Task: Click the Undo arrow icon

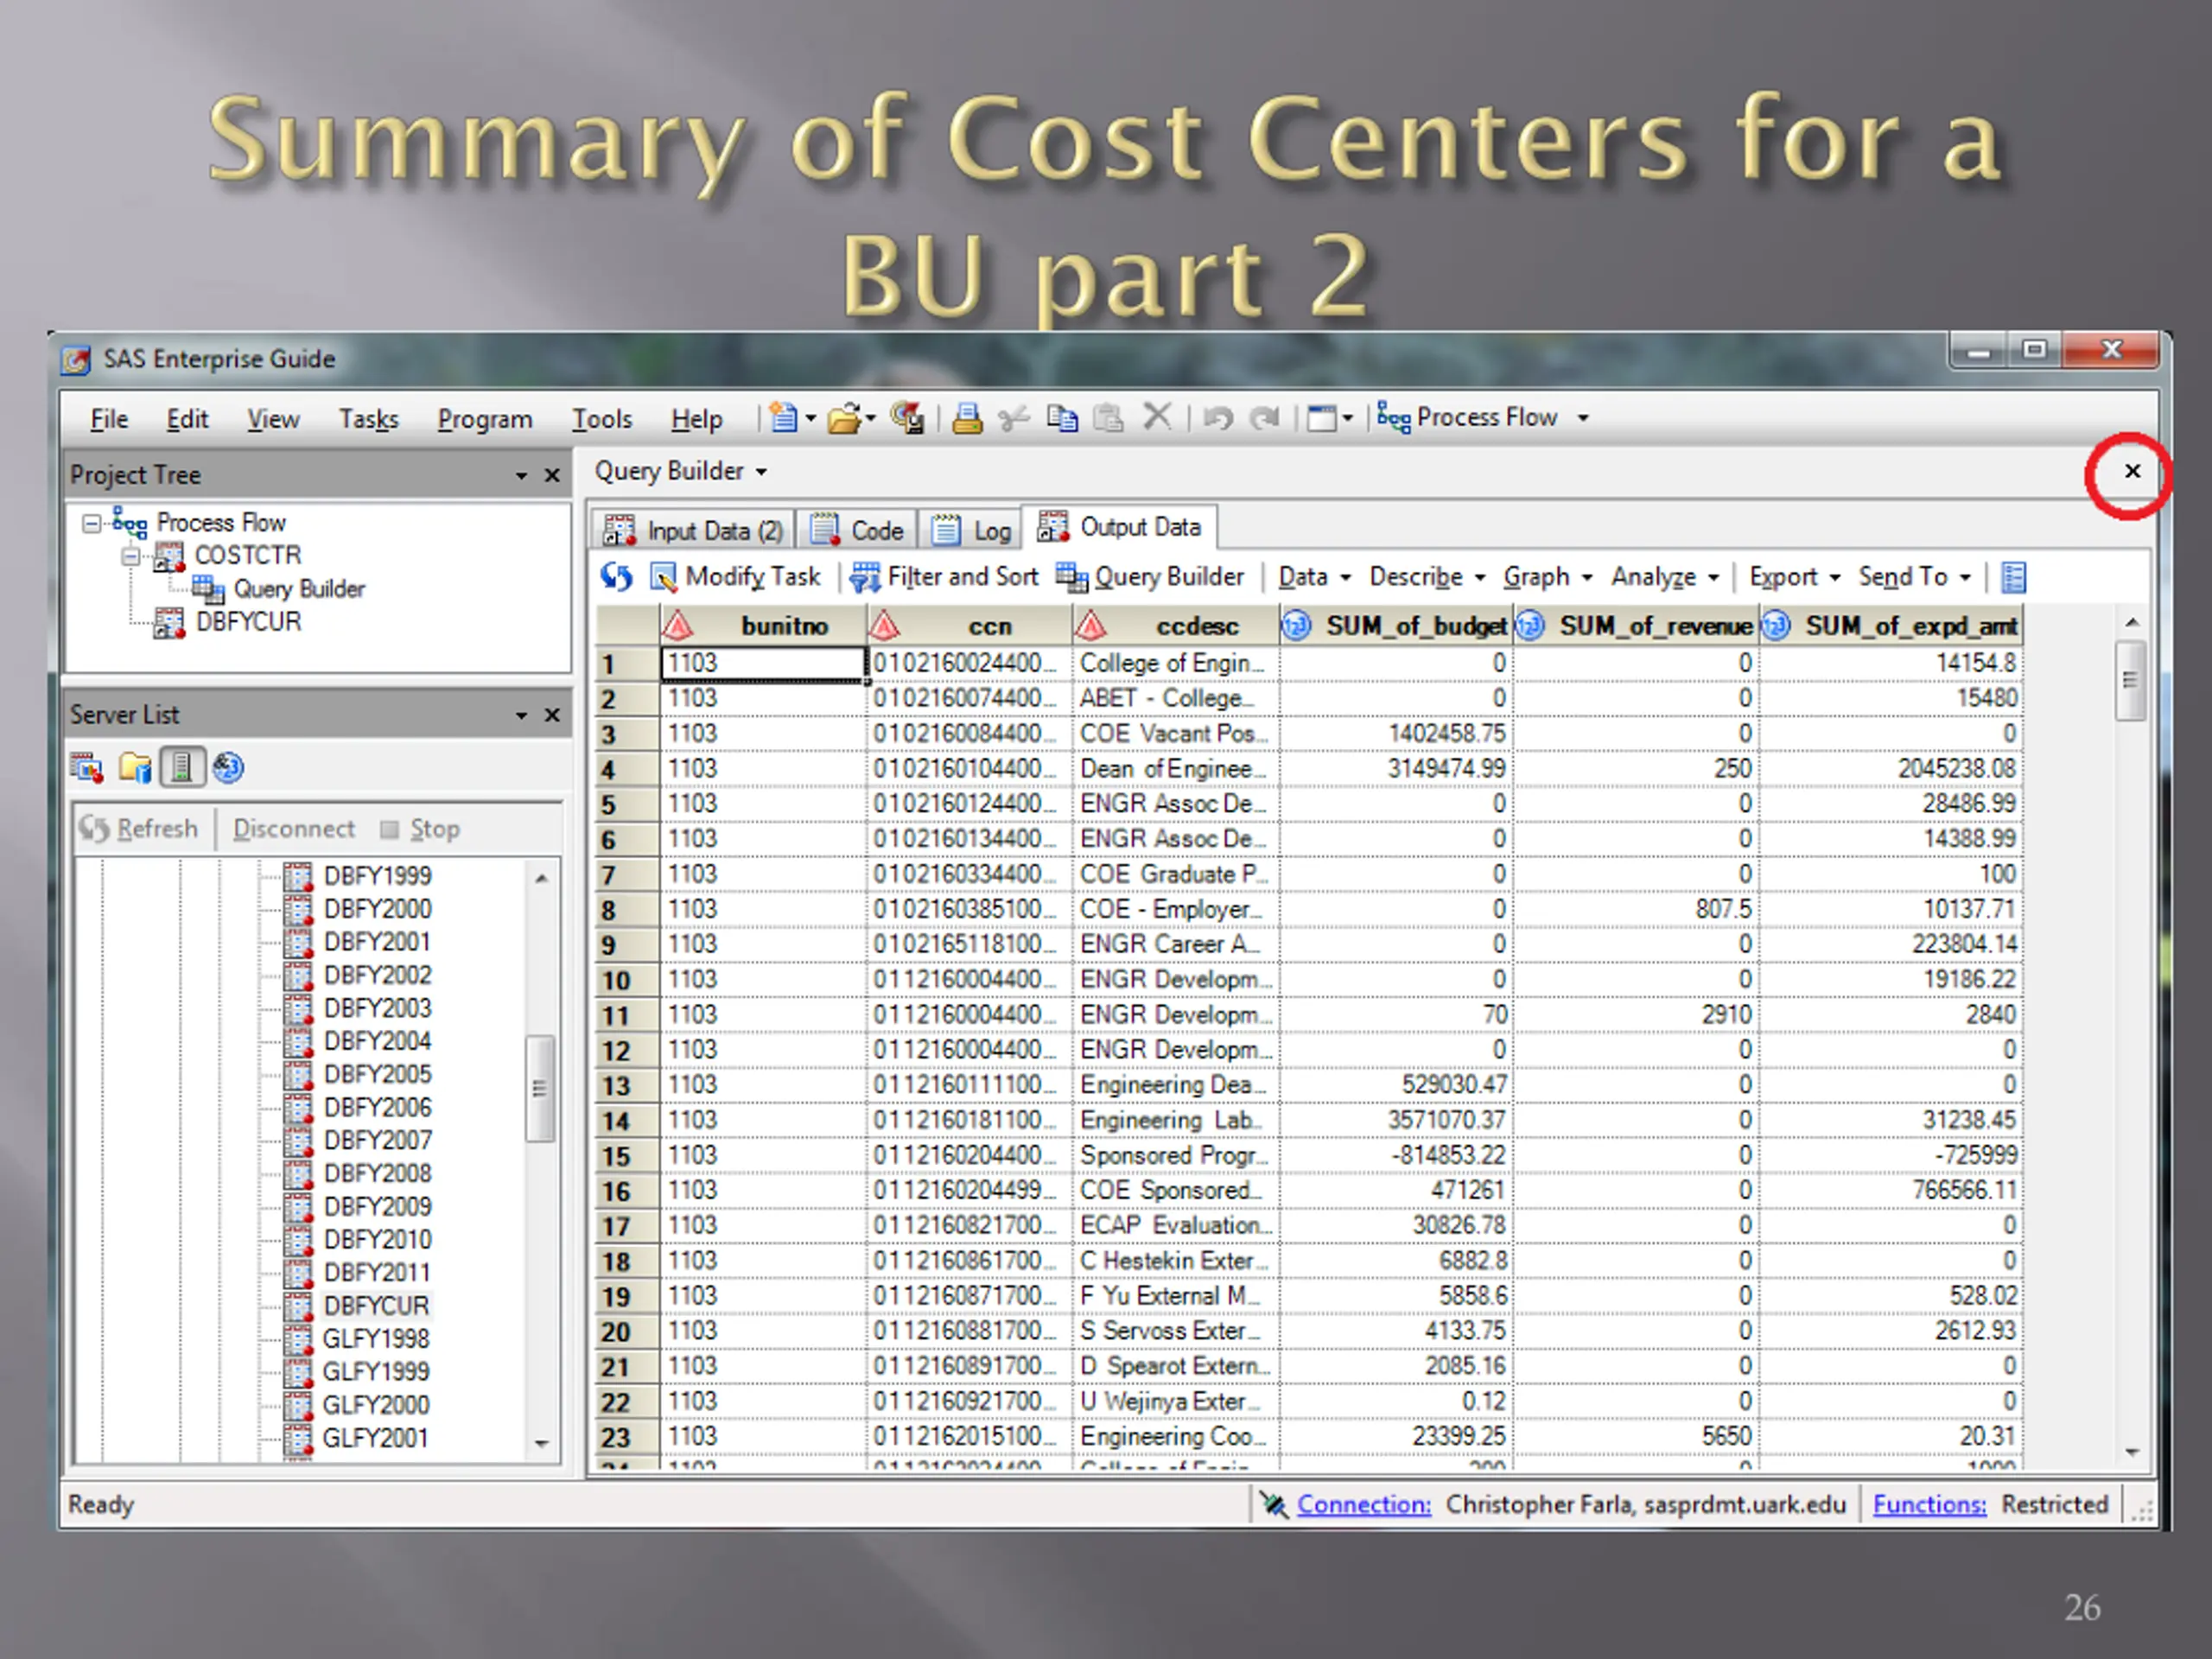Action: pos(1217,418)
